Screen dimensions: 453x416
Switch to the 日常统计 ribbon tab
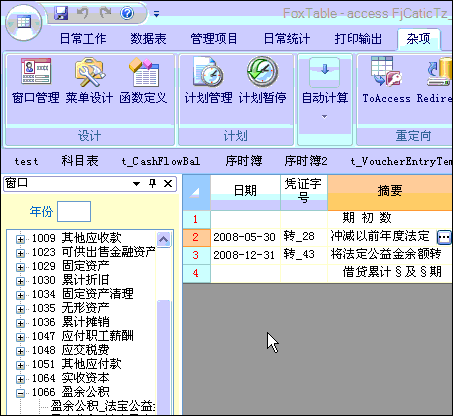click(x=287, y=39)
